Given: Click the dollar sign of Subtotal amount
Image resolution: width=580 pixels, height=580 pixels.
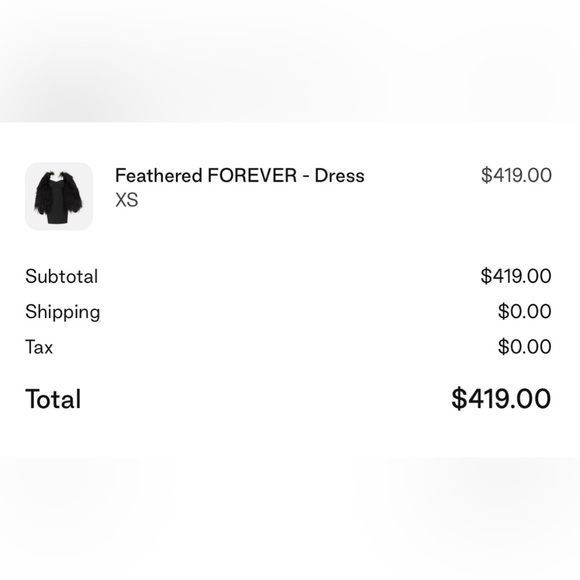Looking at the screenshot, I should pos(486,276).
